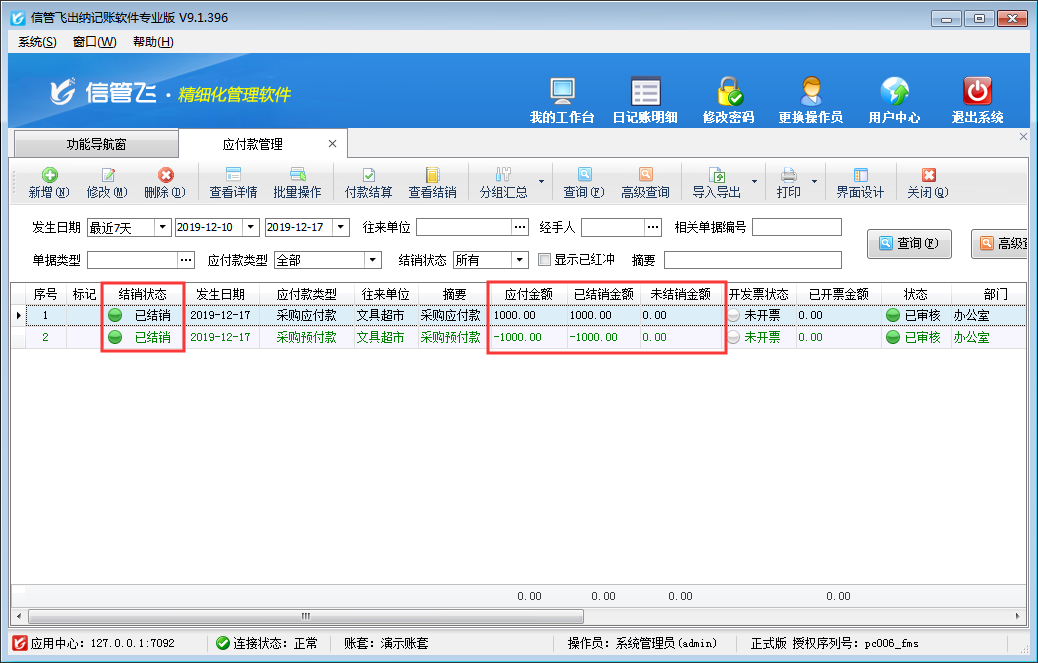Viewport: 1038px width, 663px height.
Task: Click the 摘要 text input field
Action: click(x=752, y=260)
